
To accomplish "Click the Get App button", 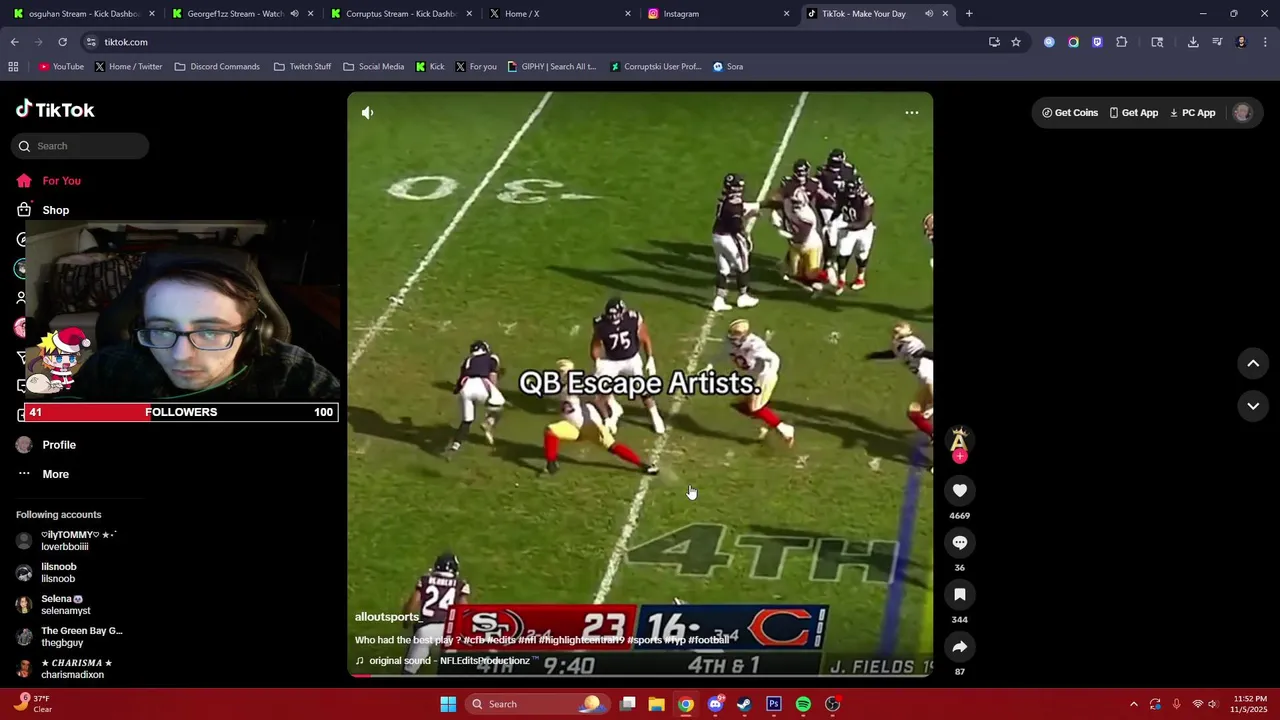I will point(1134,113).
